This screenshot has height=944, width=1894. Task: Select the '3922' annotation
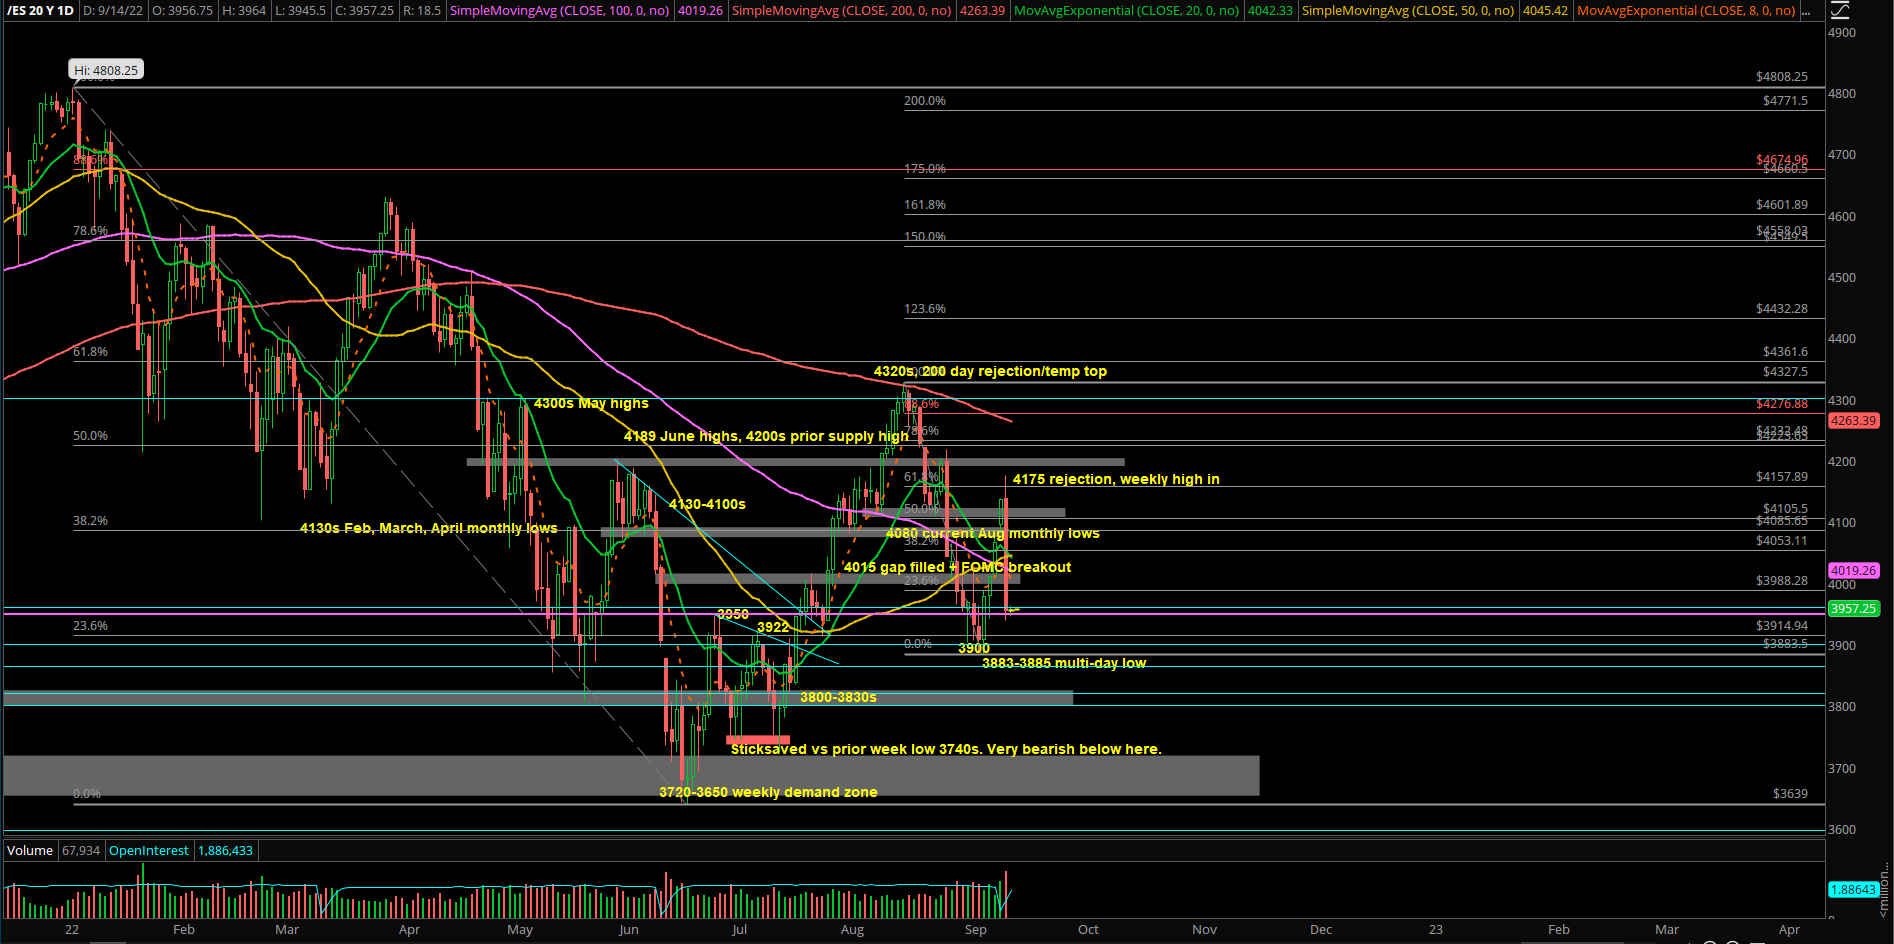773,627
